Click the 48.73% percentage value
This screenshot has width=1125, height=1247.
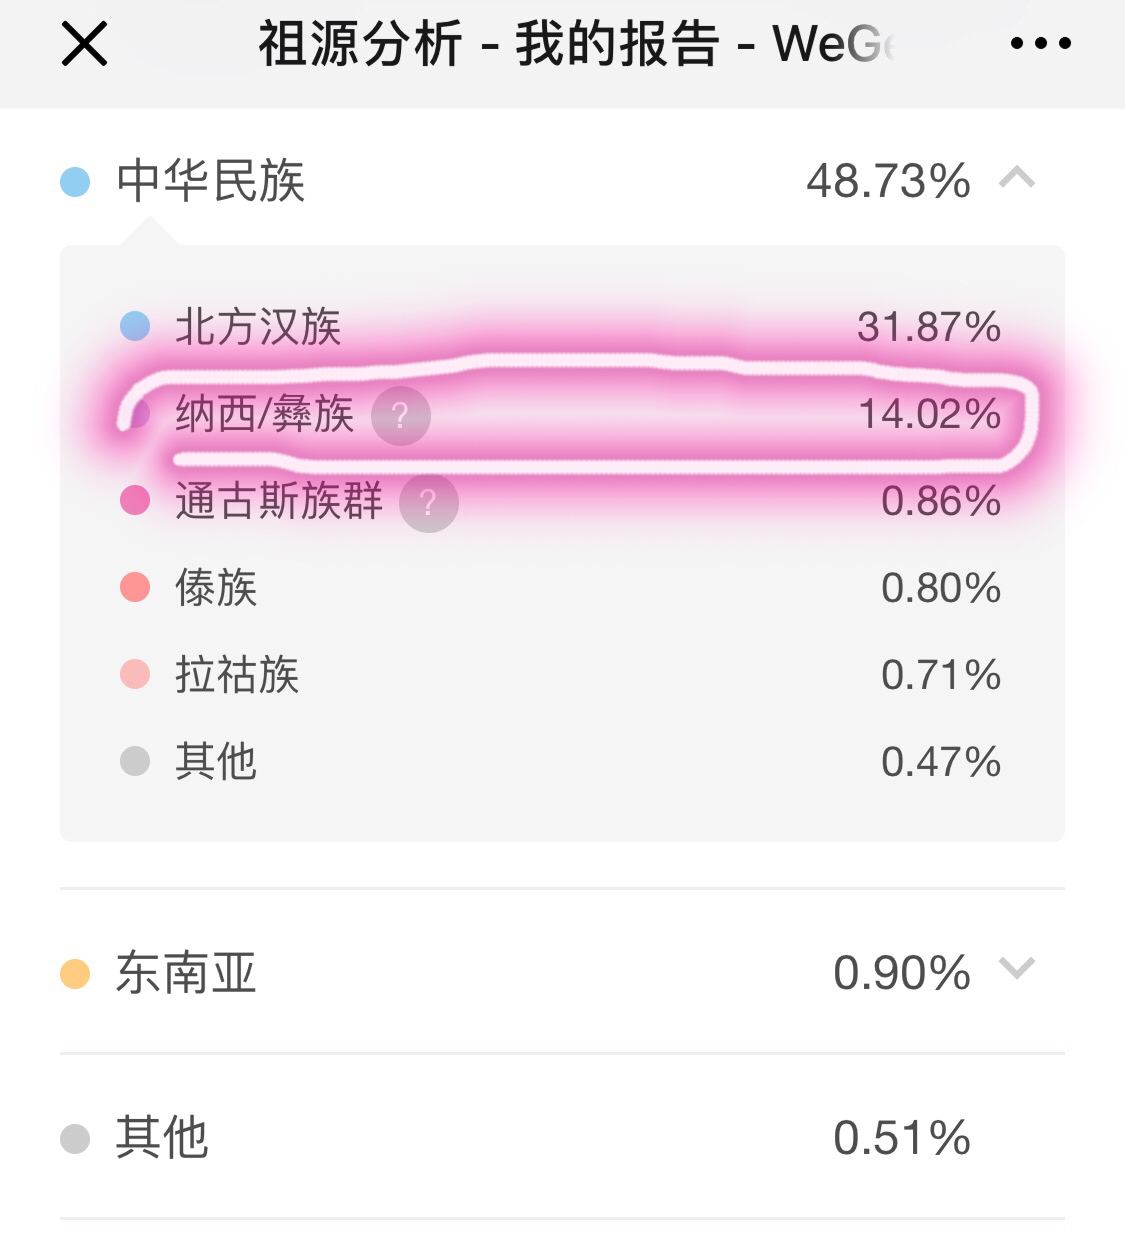(x=888, y=181)
